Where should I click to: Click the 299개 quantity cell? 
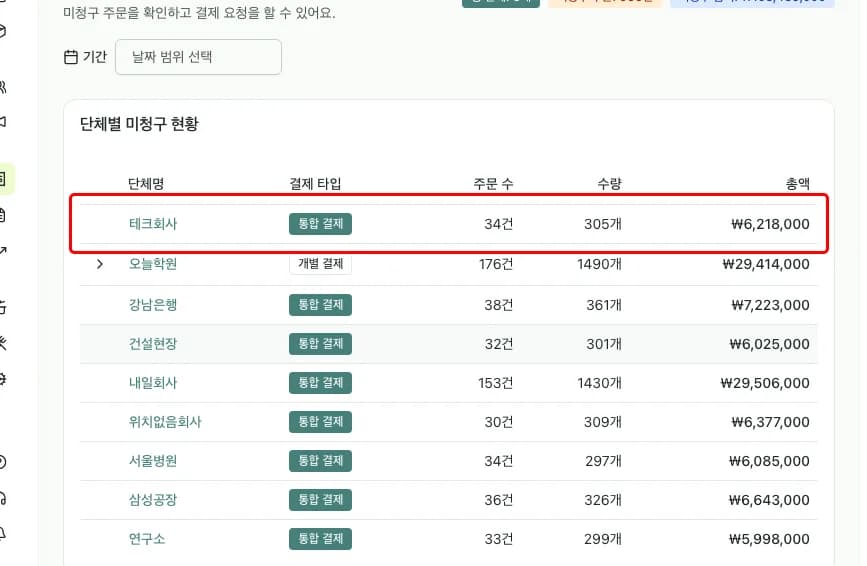pyautogui.click(x=603, y=539)
